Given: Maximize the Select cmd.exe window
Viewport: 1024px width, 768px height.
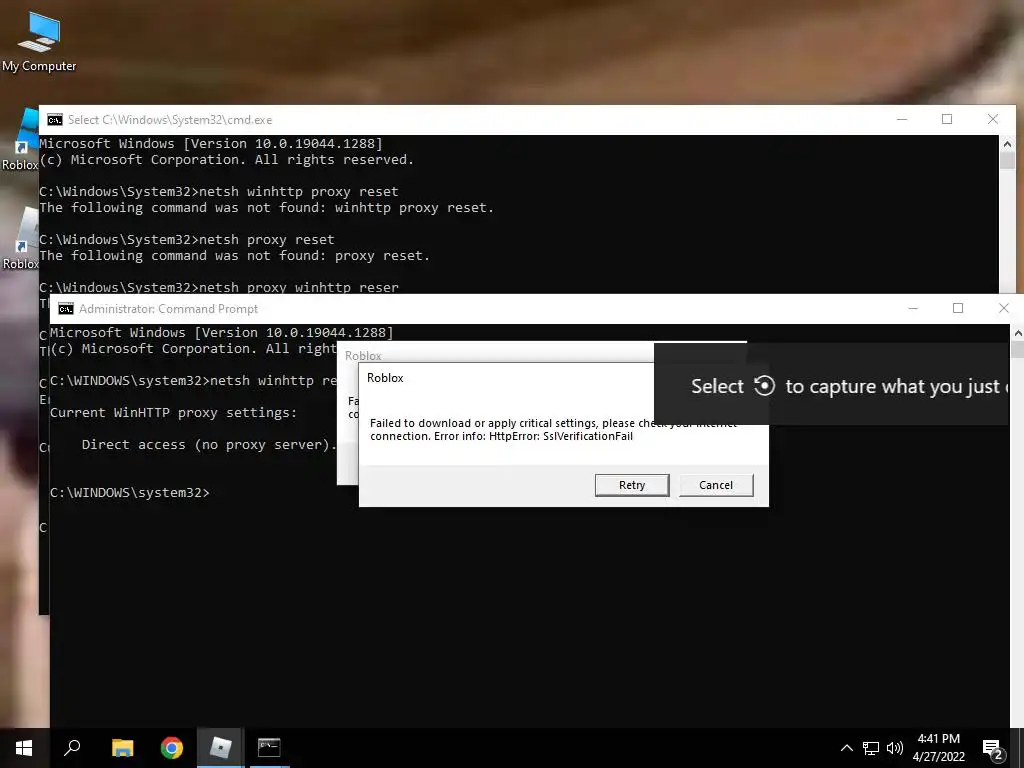Looking at the screenshot, I should [x=947, y=119].
